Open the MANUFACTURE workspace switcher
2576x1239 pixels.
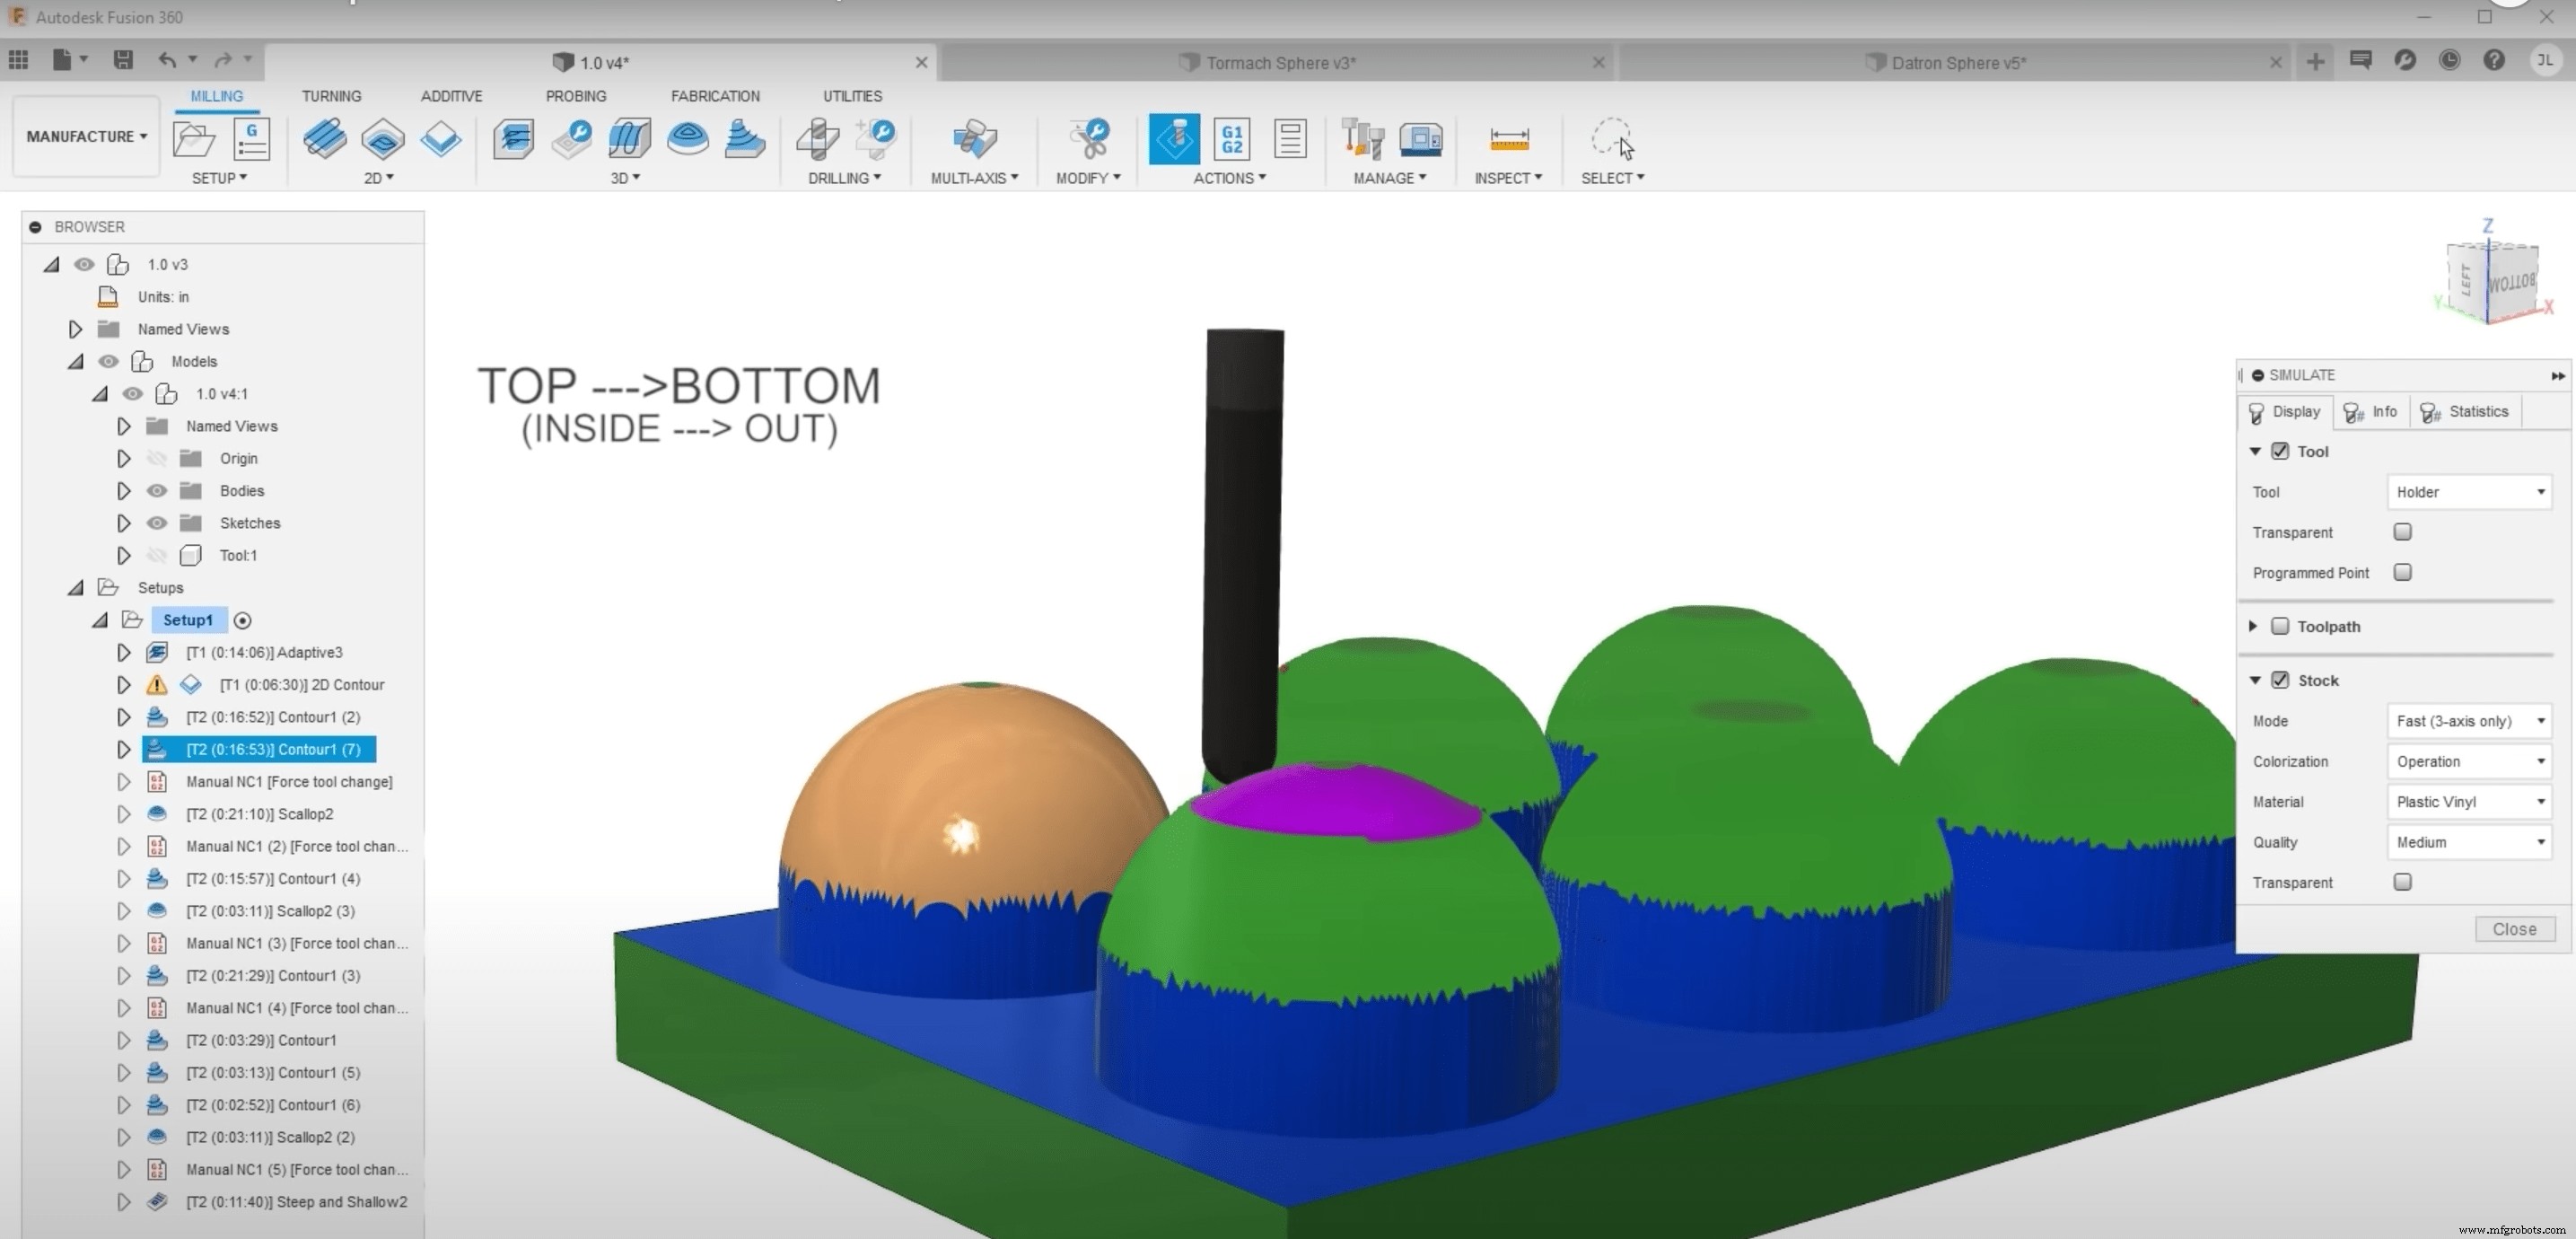pyautogui.click(x=85, y=136)
